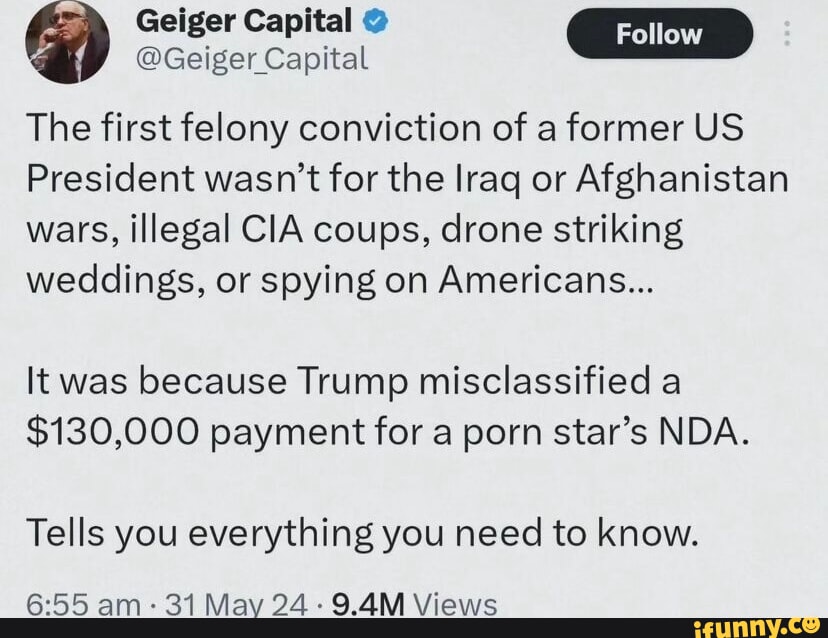The height and width of the screenshot is (638, 828).
Task: Click the blue verified badge
Action: coord(367,19)
